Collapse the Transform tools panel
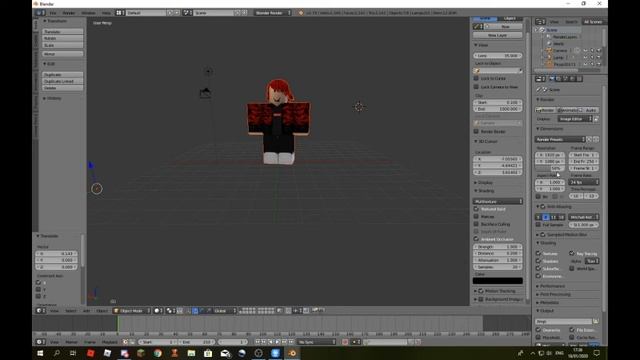Image resolution: width=640 pixels, height=360 pixels. tap(55, 21)
